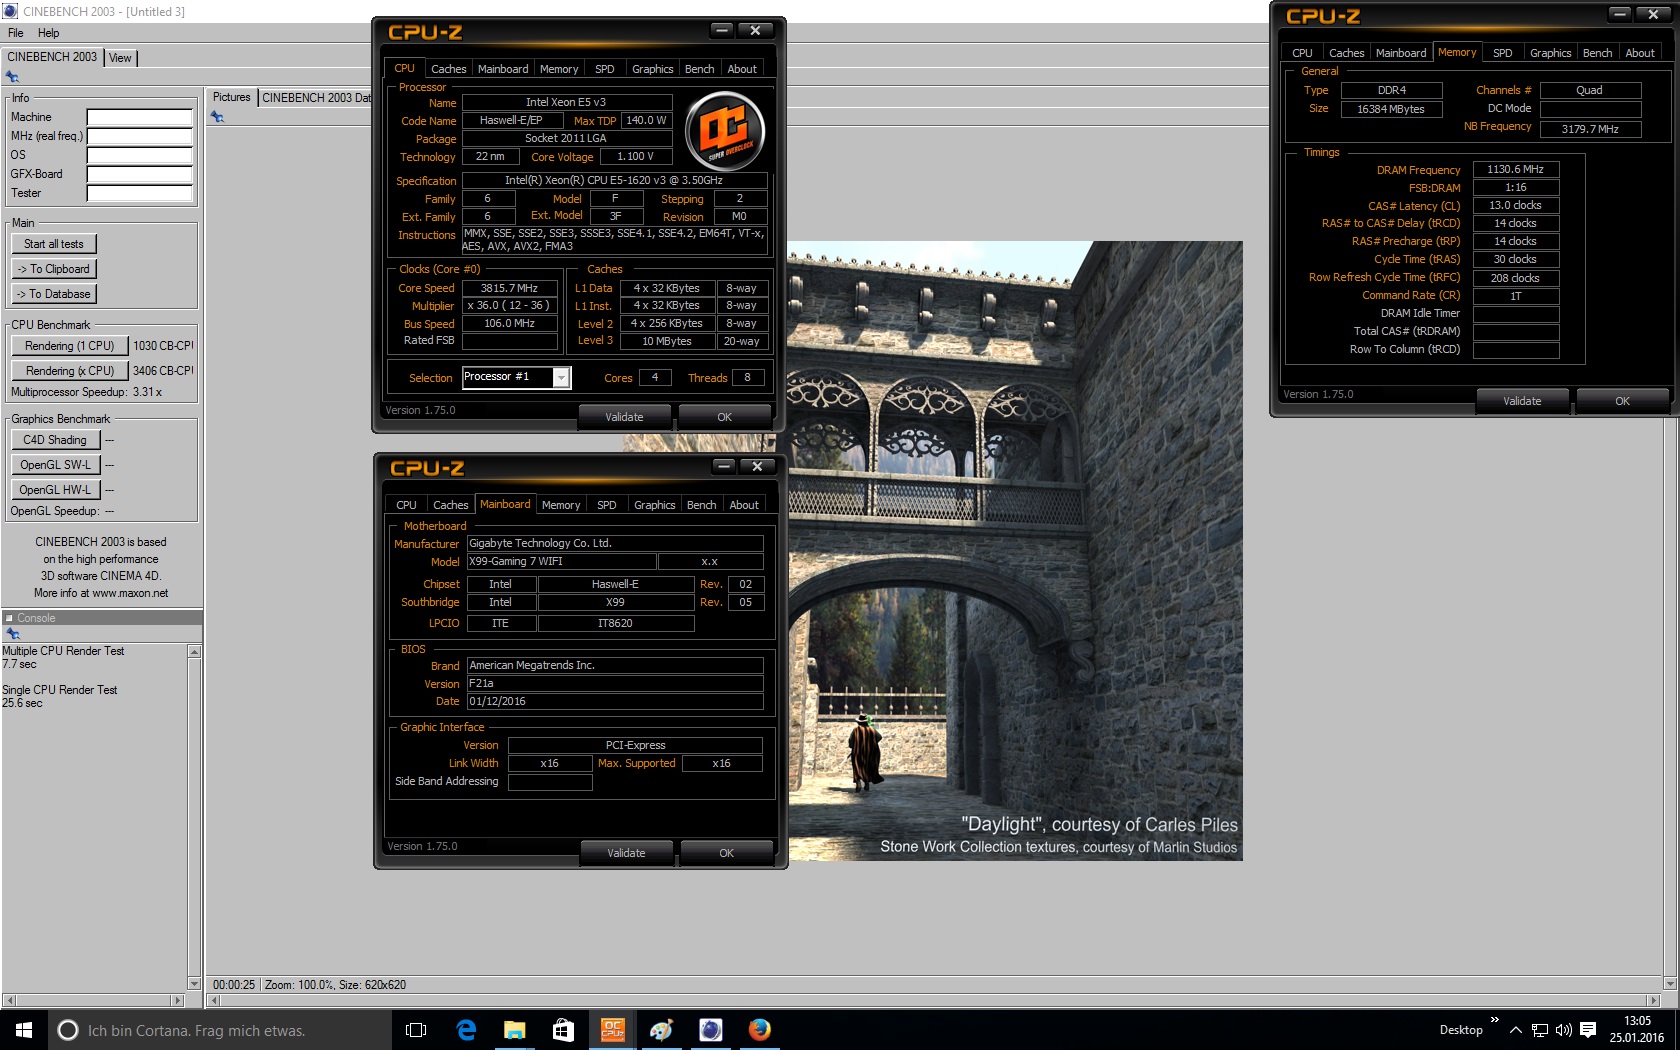This screenshot has height=1050, width=1680.
Task: Click the Intel Xeon E5 v3 name field
Action: [x=566, y=102]
